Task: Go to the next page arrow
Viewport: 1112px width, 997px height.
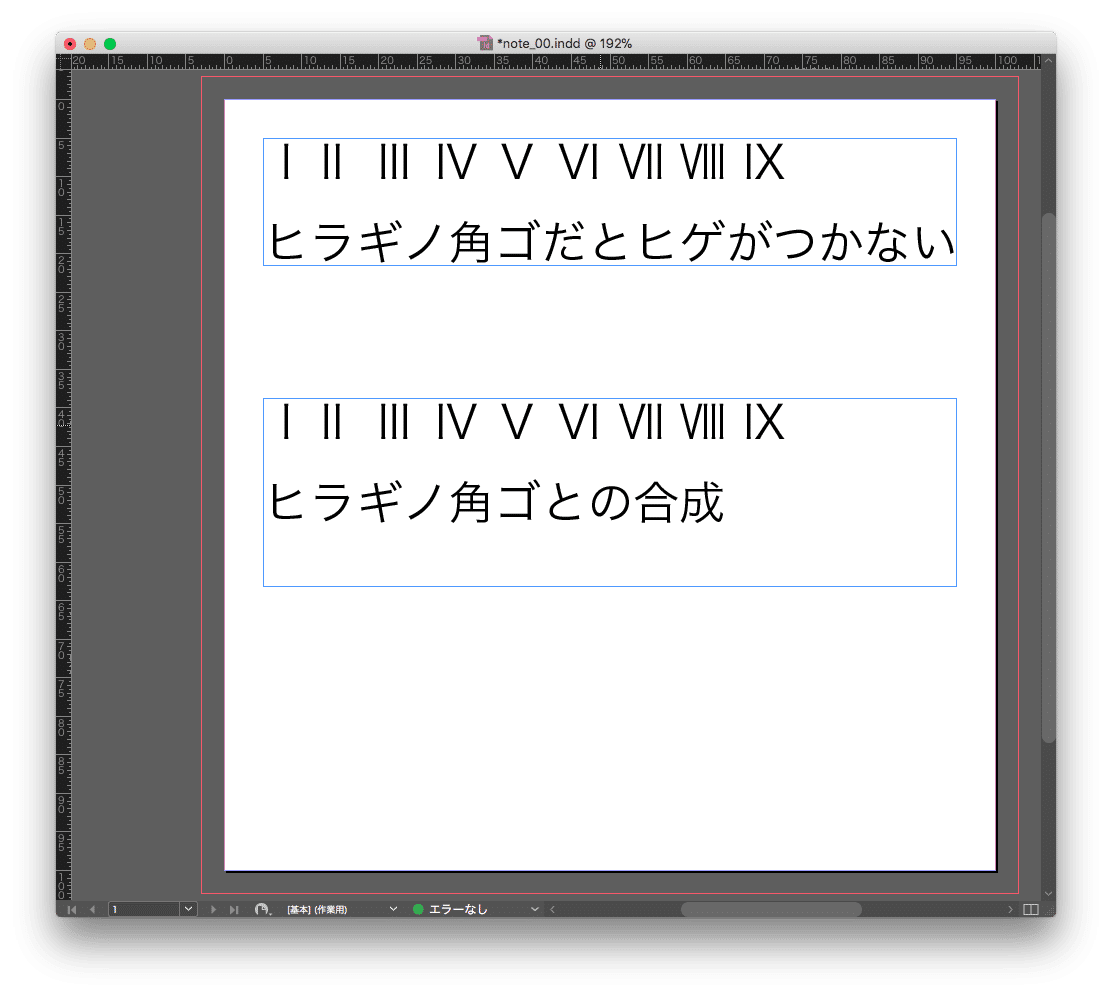Action: pos(213,909)
